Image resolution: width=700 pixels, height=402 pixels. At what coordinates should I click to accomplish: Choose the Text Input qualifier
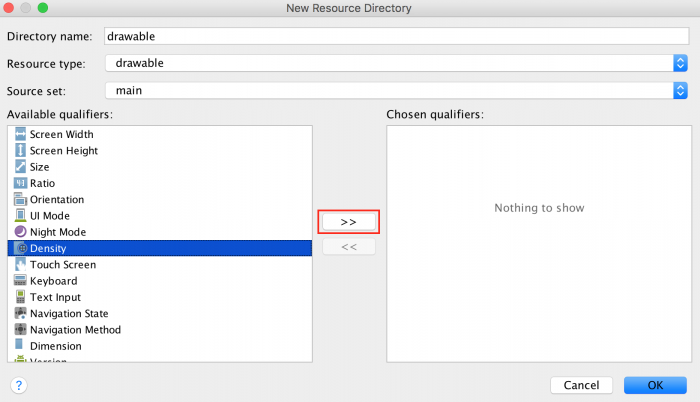(55, 297)
